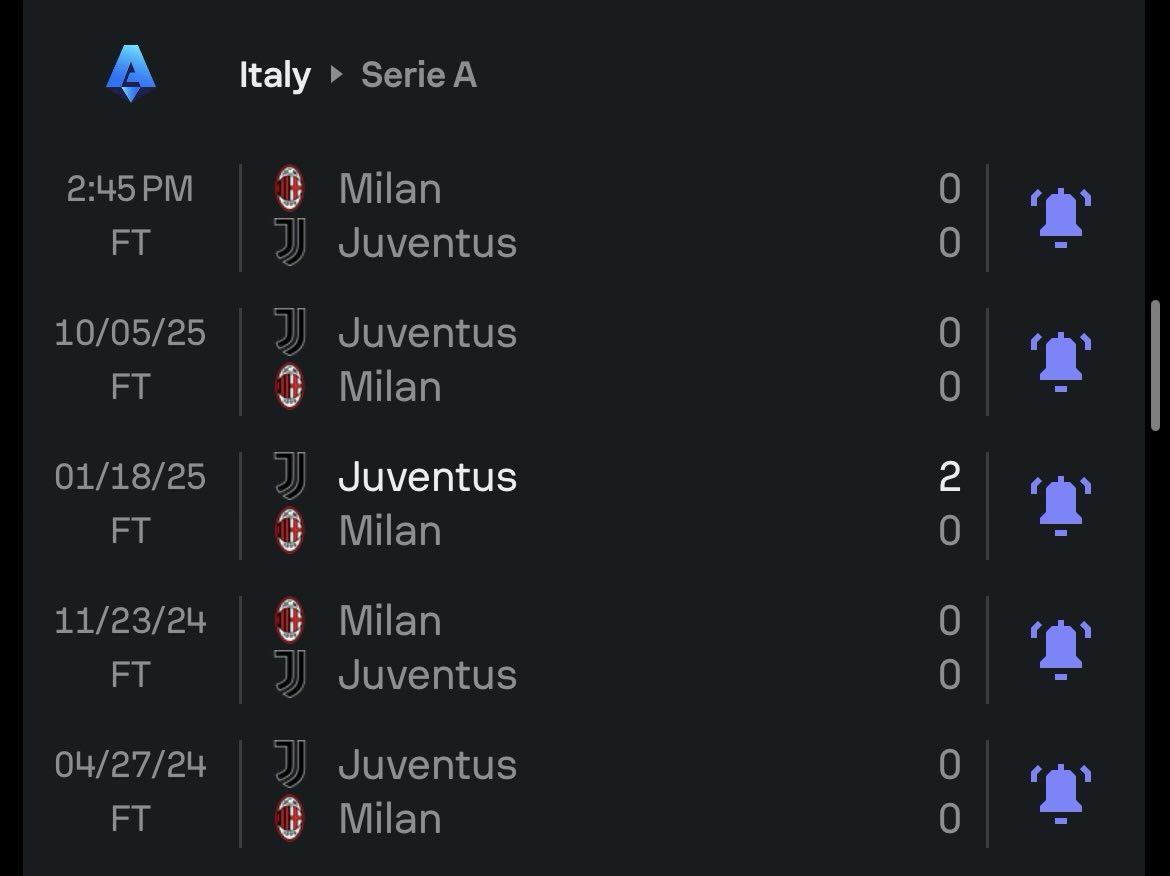Click the vertical scrollbar thumb
This screenshot has width=1170, height=876.
[1156, 366]
